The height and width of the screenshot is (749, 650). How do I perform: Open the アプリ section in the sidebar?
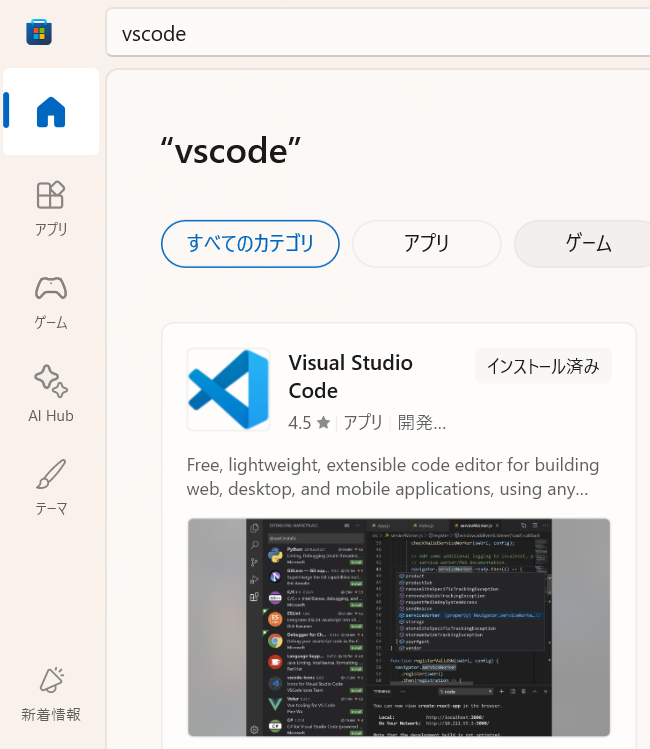coord(51,208)
